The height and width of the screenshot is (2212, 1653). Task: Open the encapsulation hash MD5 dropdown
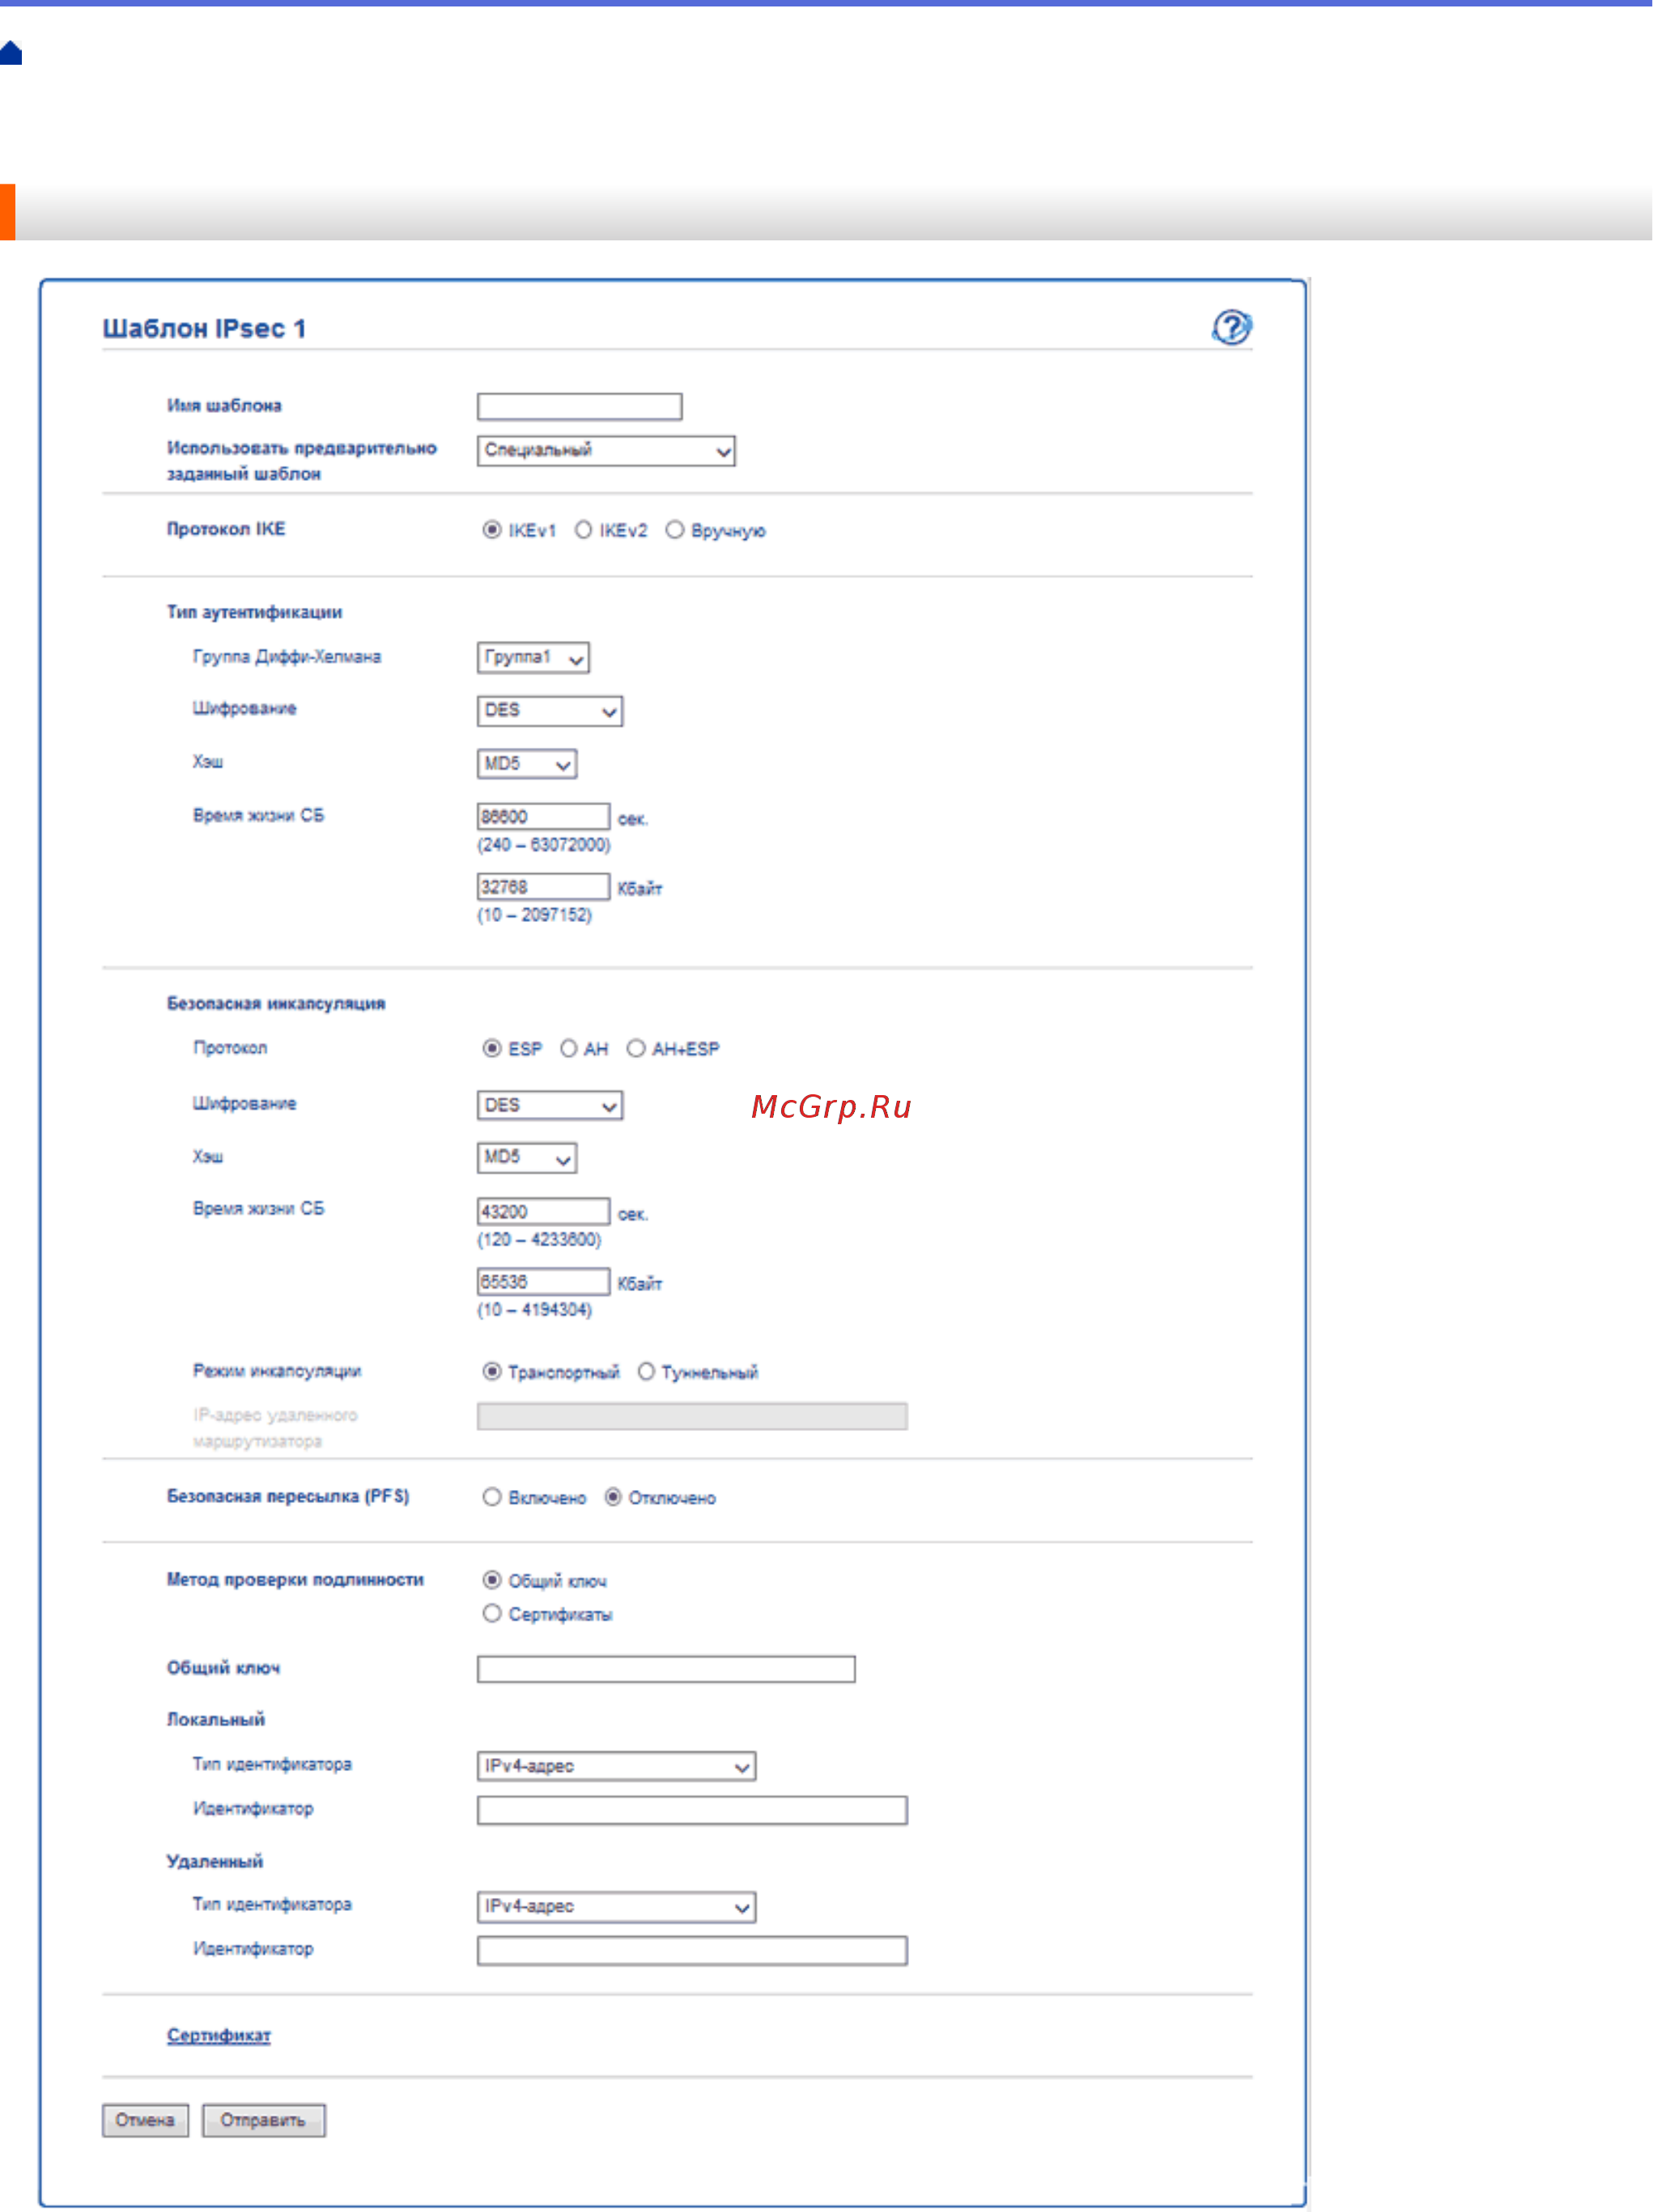click(527, 1158)
